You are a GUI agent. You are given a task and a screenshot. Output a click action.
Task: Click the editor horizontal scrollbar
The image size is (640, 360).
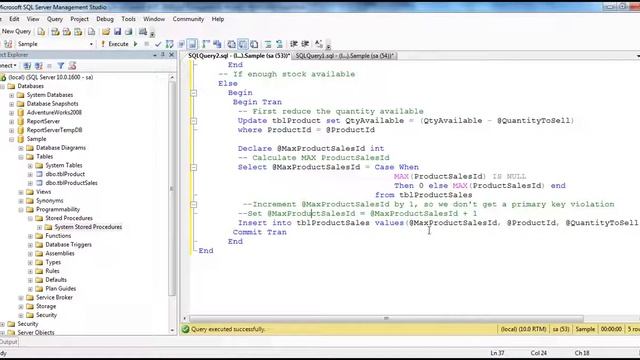click(x=386, y=318)
